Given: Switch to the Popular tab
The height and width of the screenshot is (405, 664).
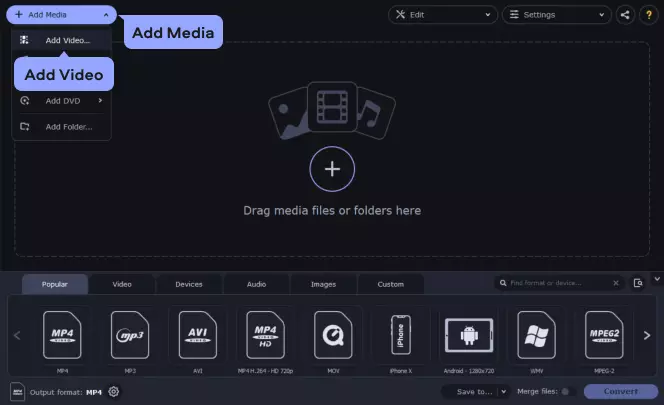Looking at the screenshot, I should coord(55,284).
